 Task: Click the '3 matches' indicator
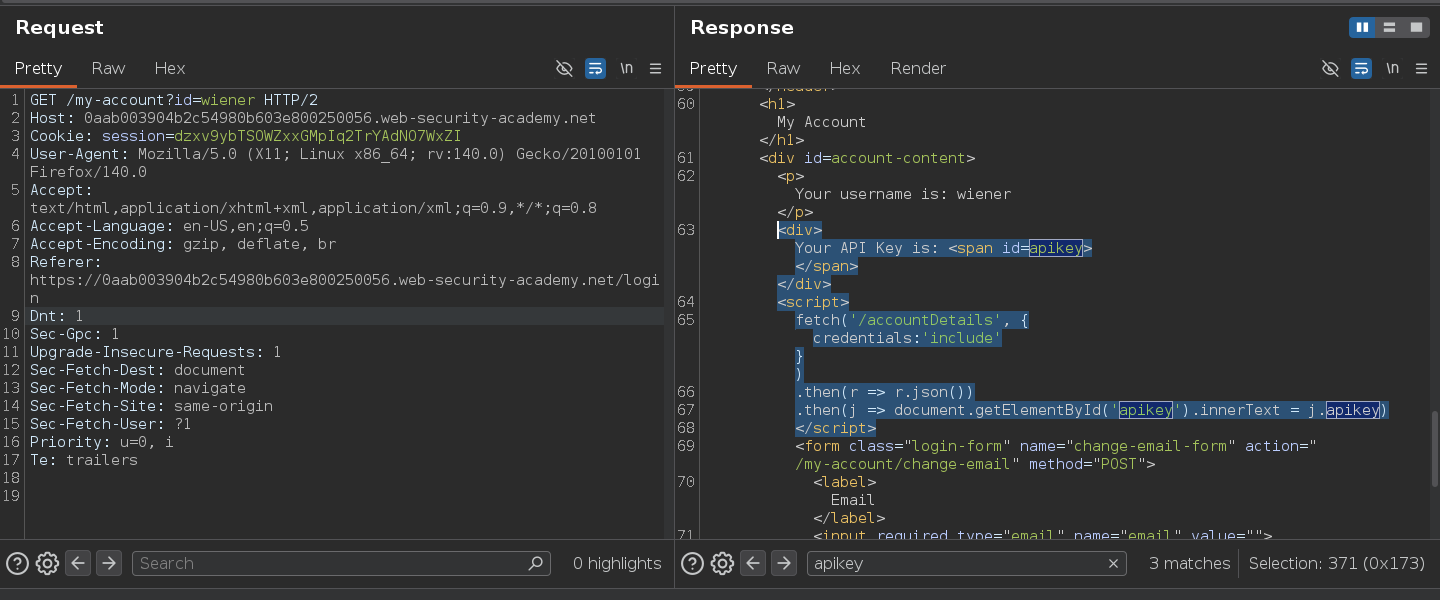1189,563
